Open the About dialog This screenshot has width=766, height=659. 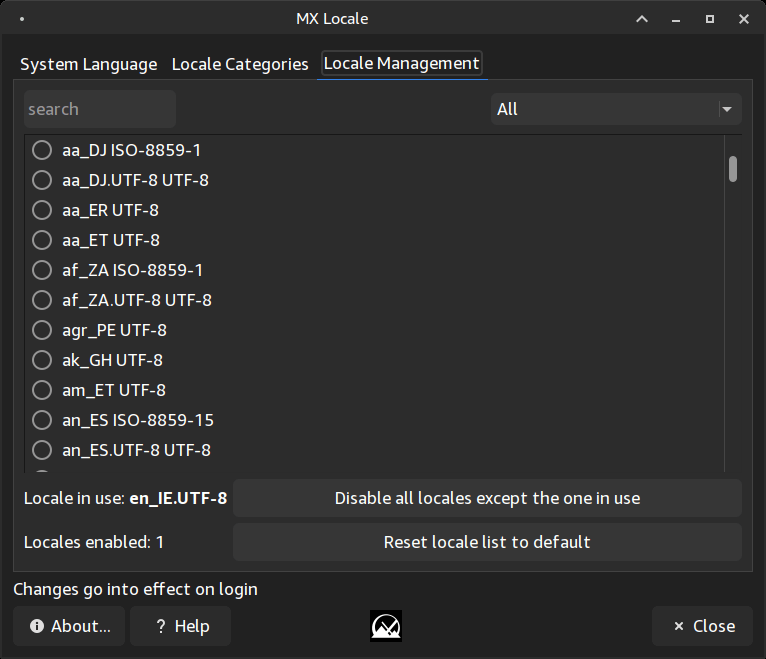69,626
